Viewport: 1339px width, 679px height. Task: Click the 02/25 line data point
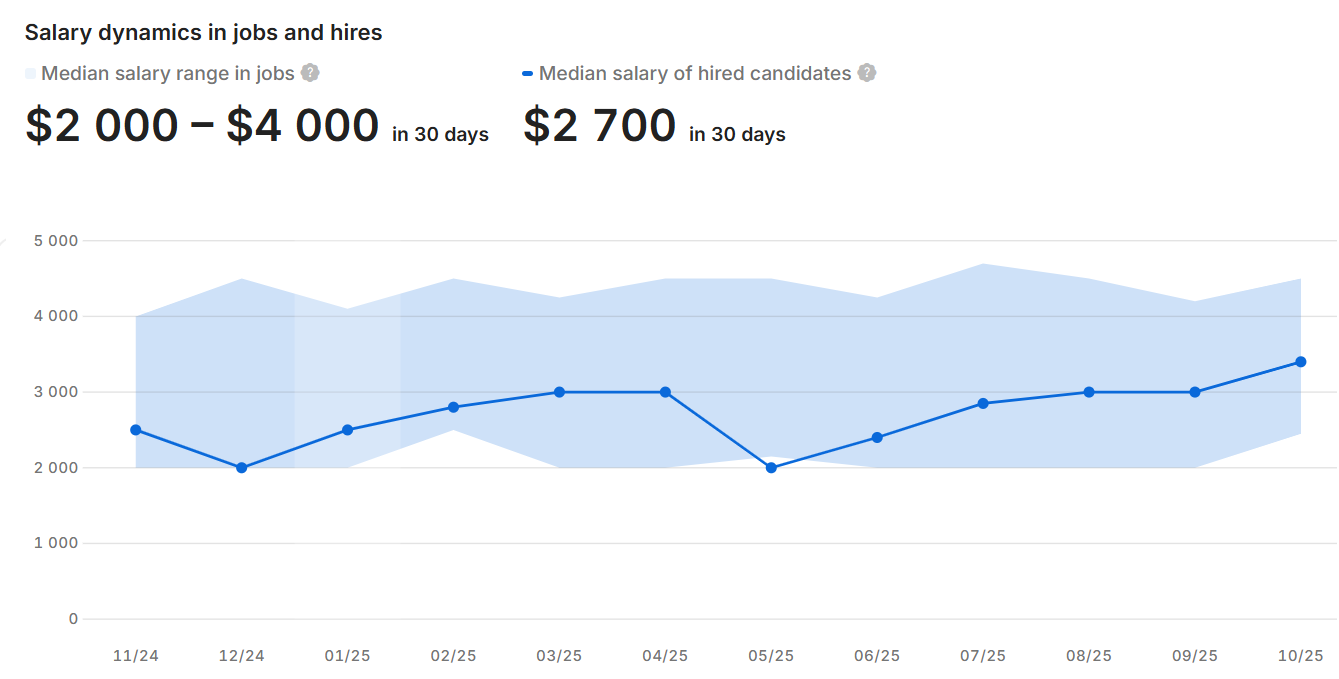454,407
